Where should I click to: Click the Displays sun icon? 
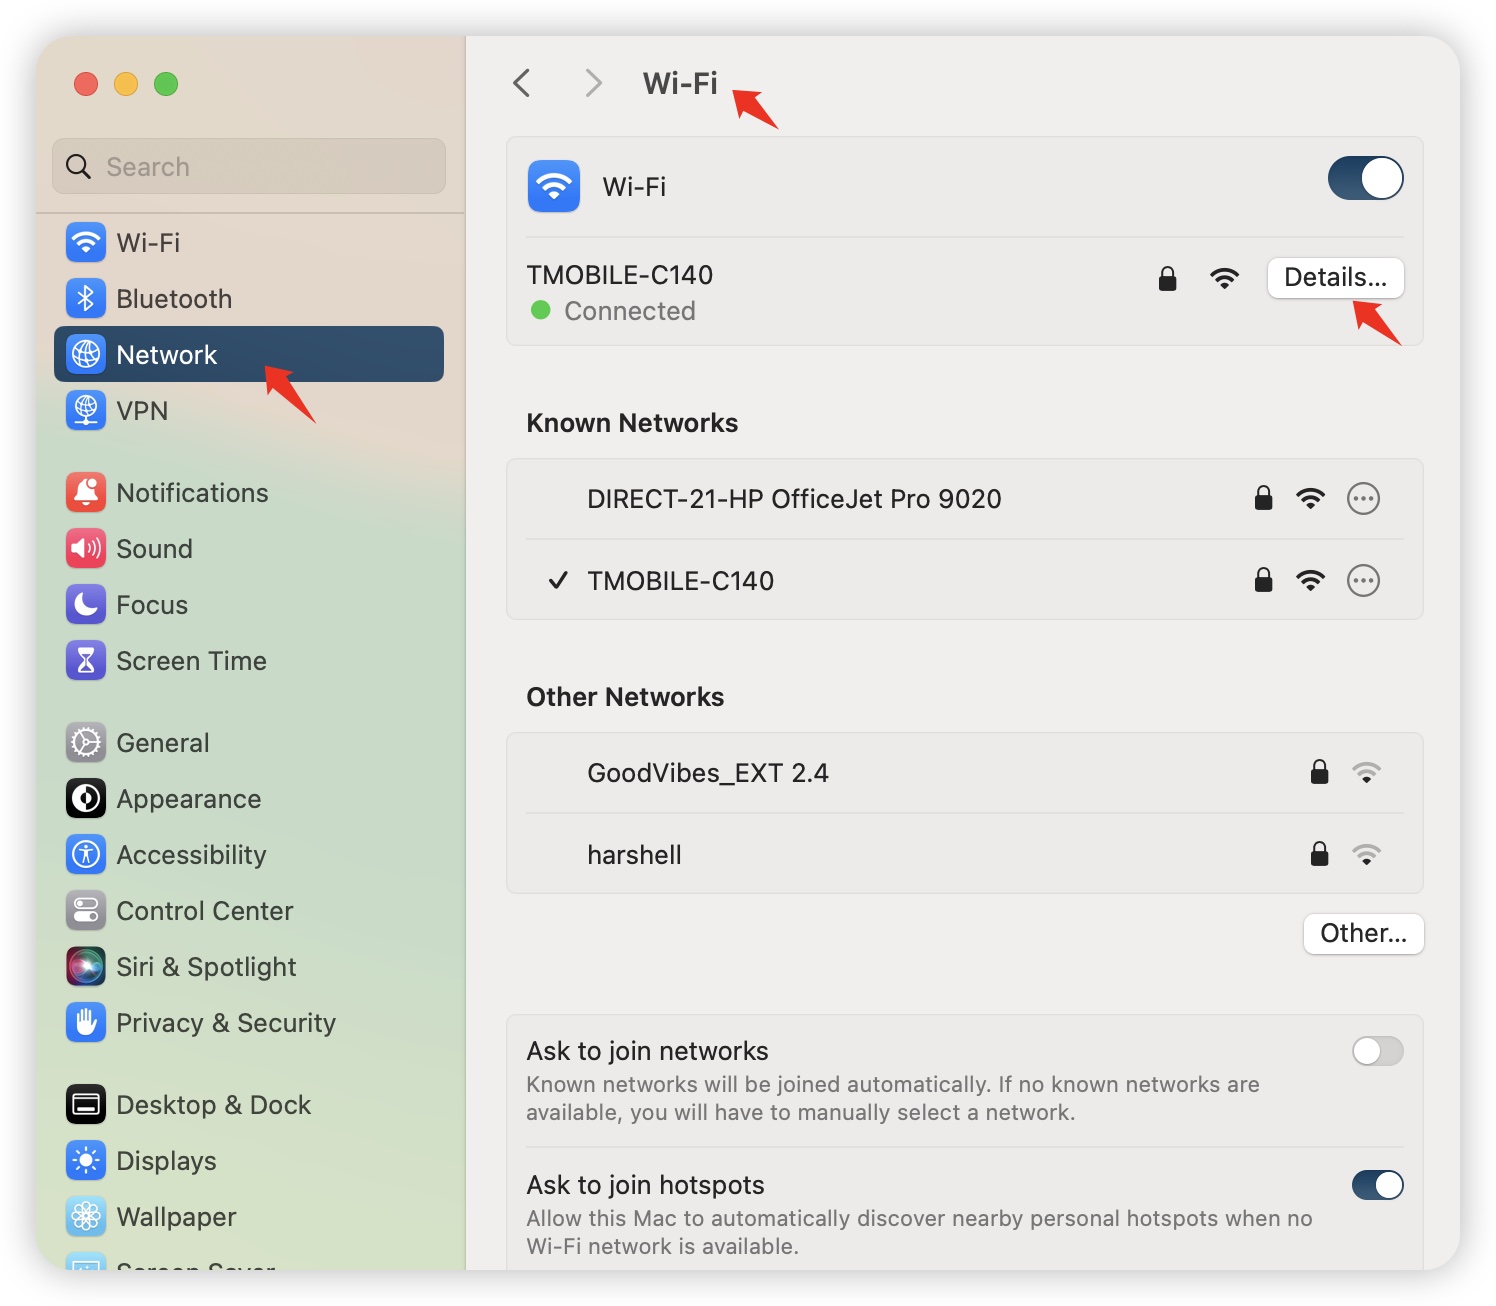point(86,1160)
